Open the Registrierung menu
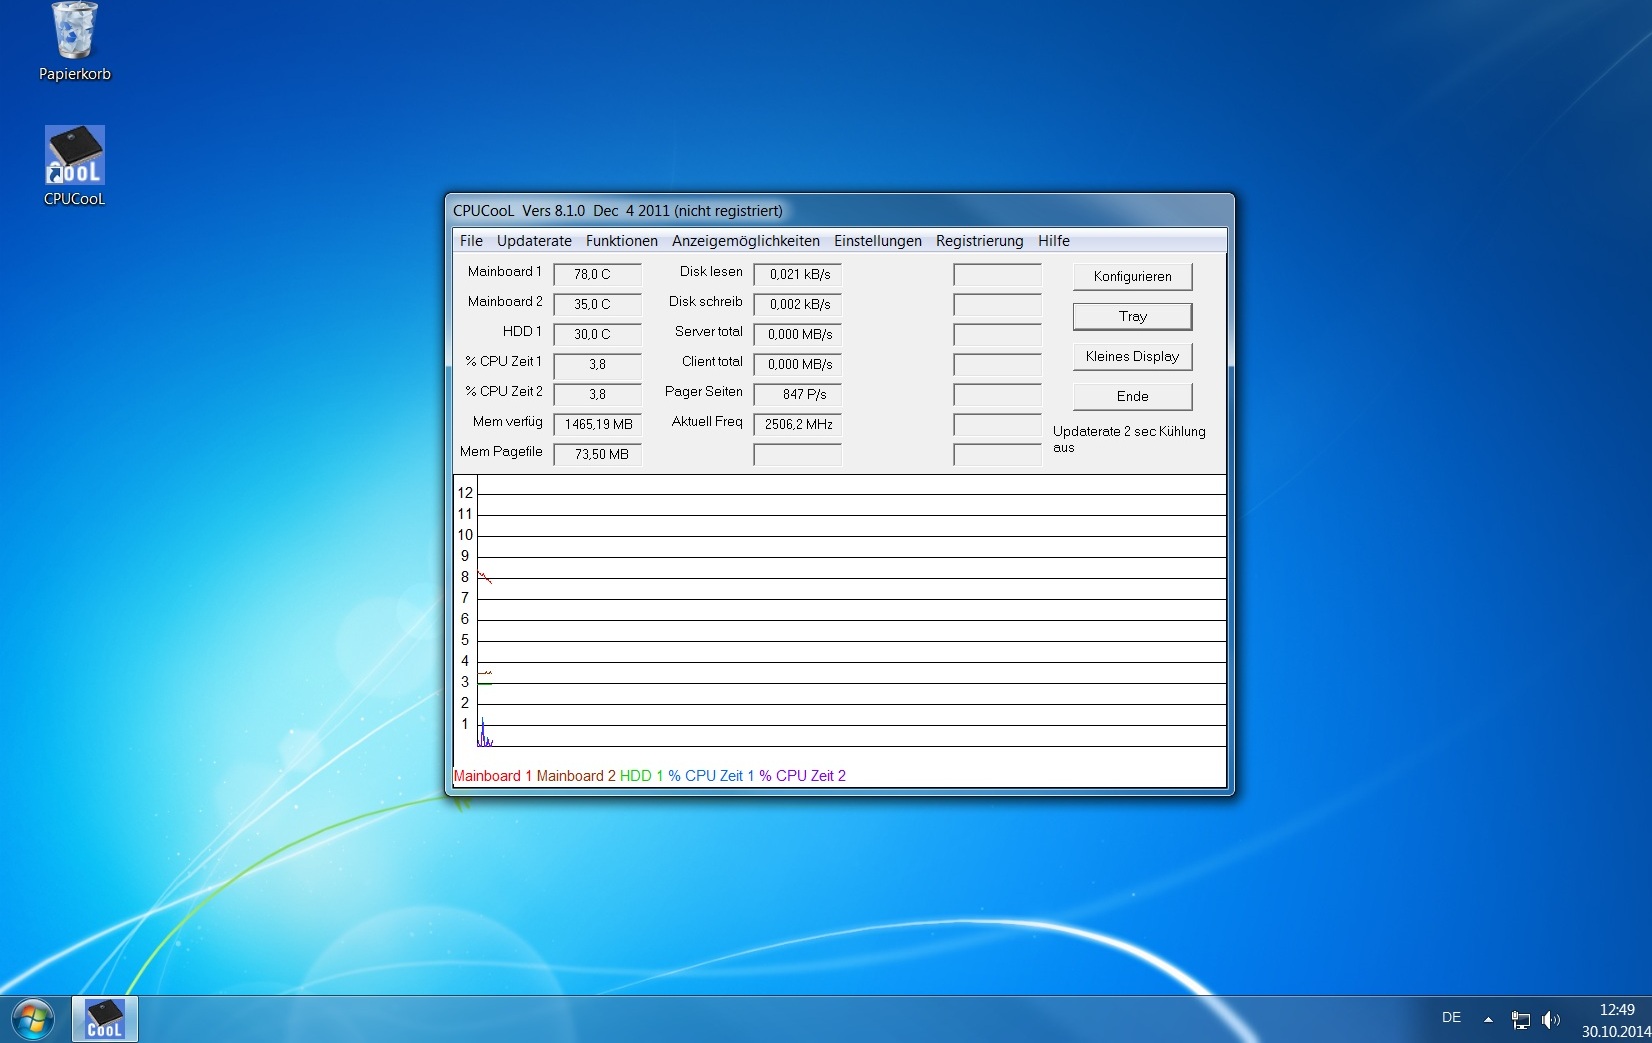The image size is (1652, 1043). [979, 241]
